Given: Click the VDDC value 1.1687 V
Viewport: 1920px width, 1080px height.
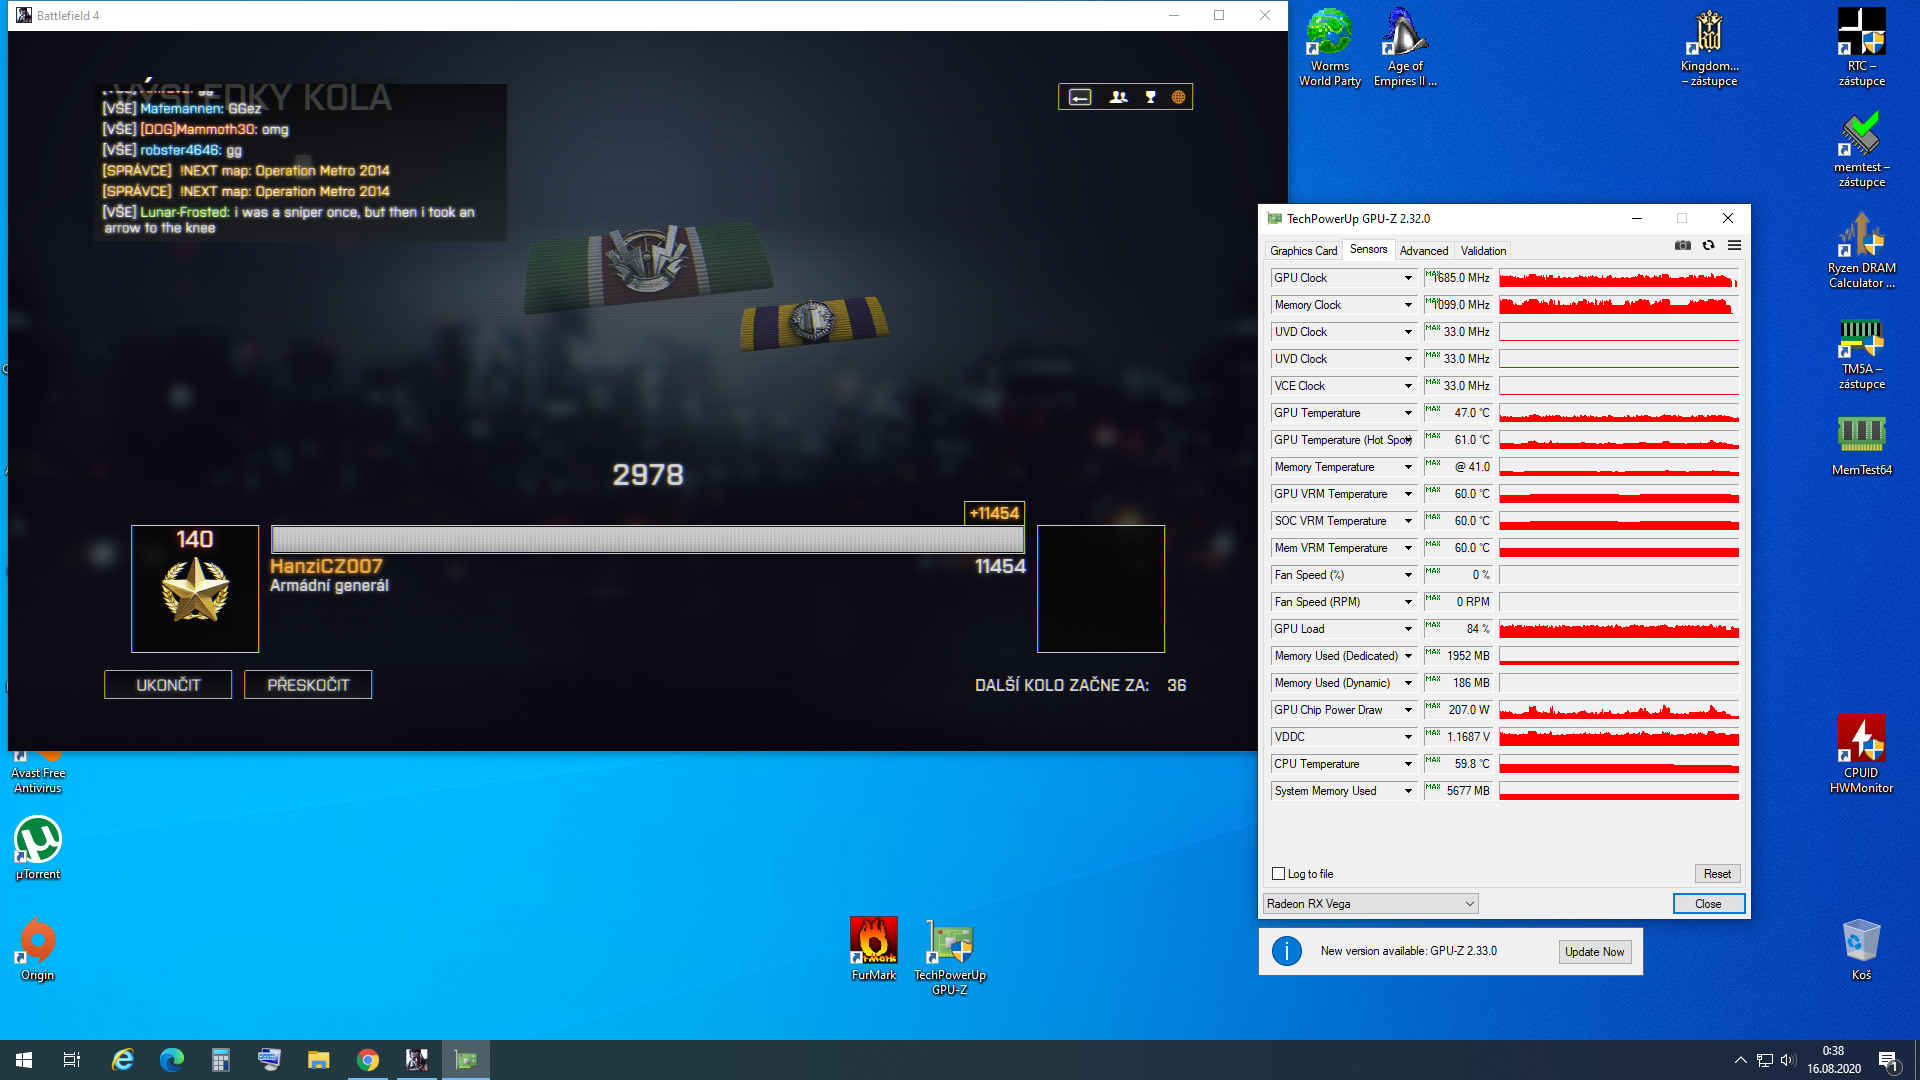Looking at the screenshot, I should point(1458,737).
